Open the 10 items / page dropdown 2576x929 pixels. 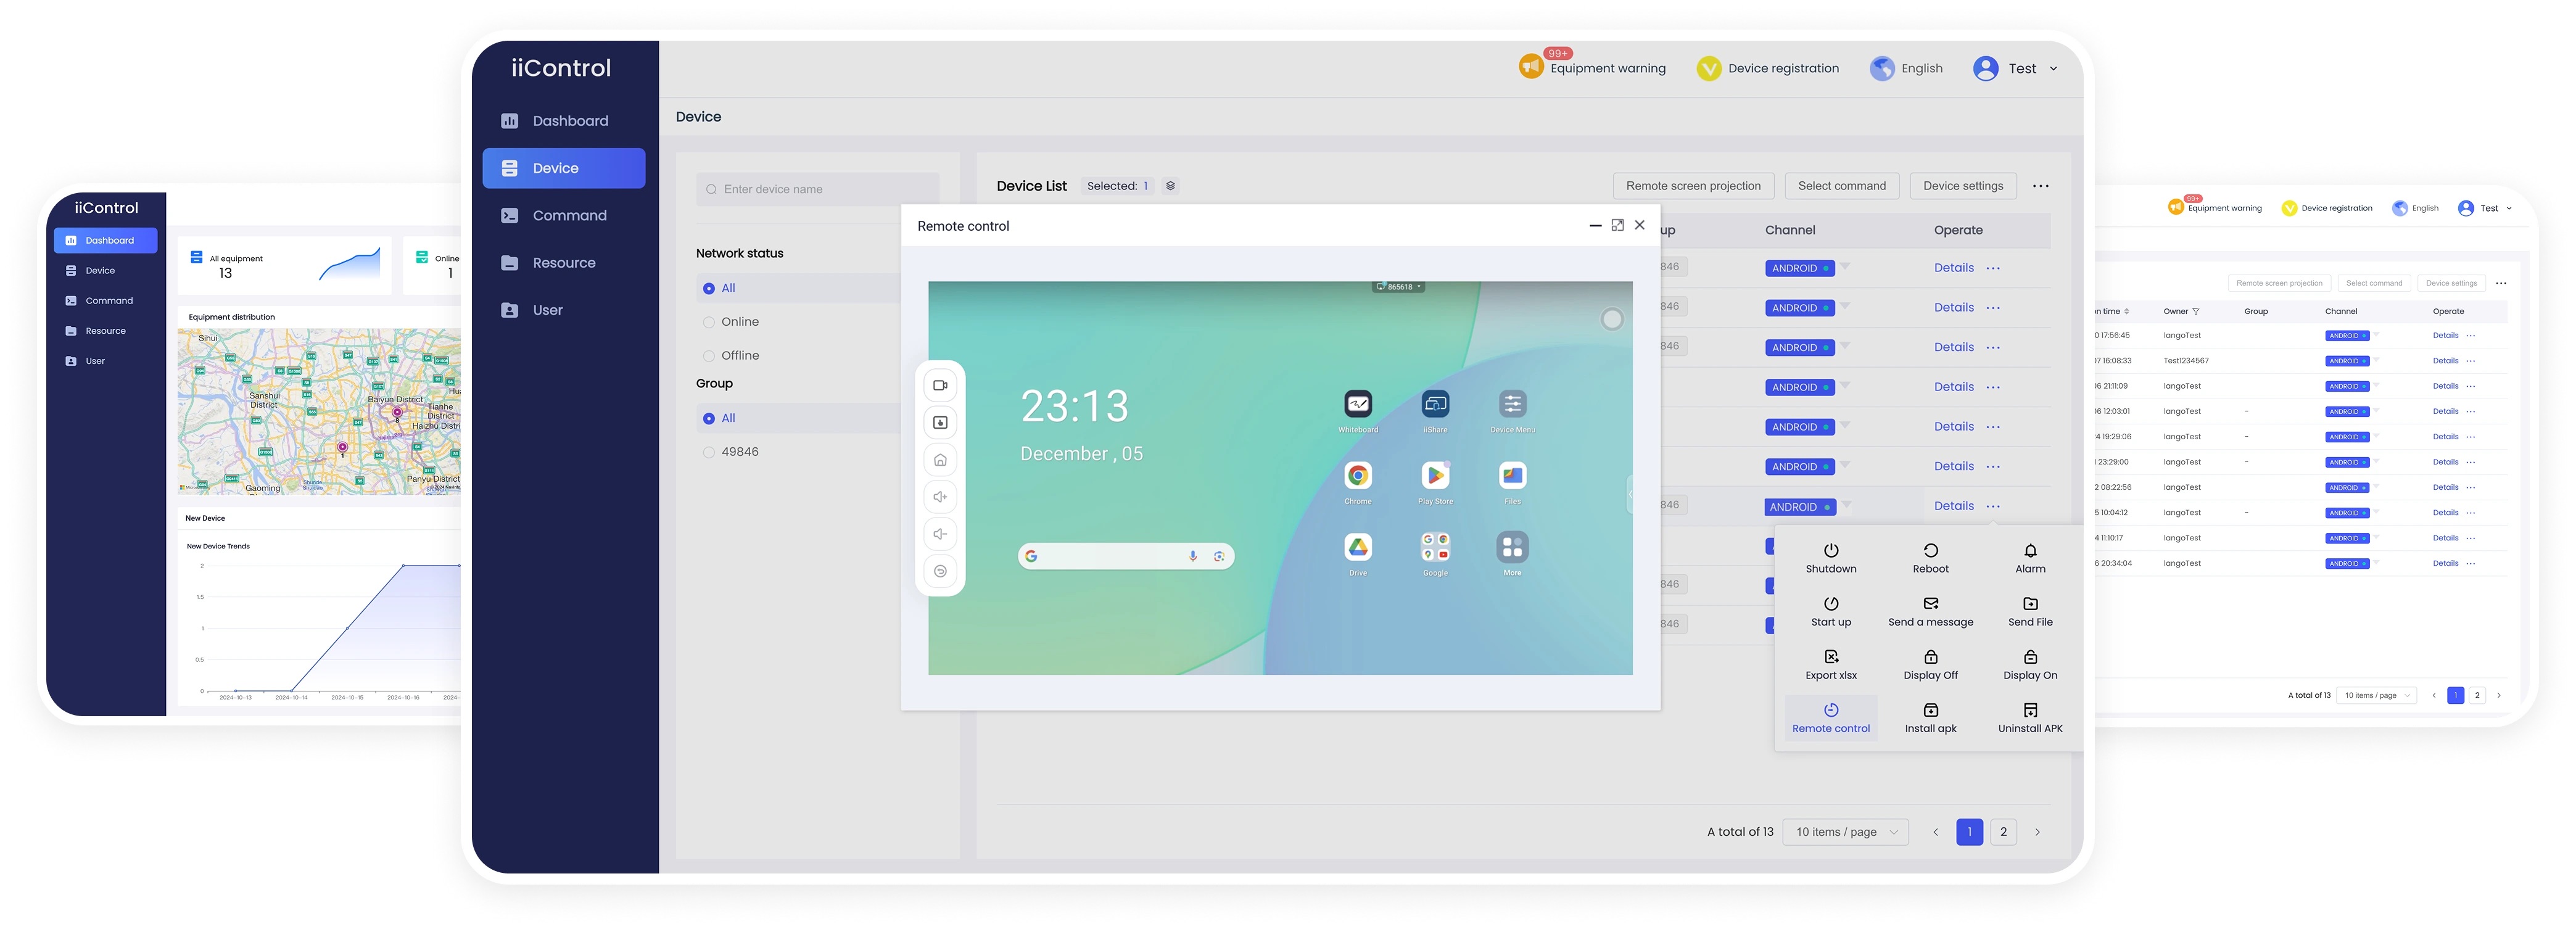[1845, 832]
